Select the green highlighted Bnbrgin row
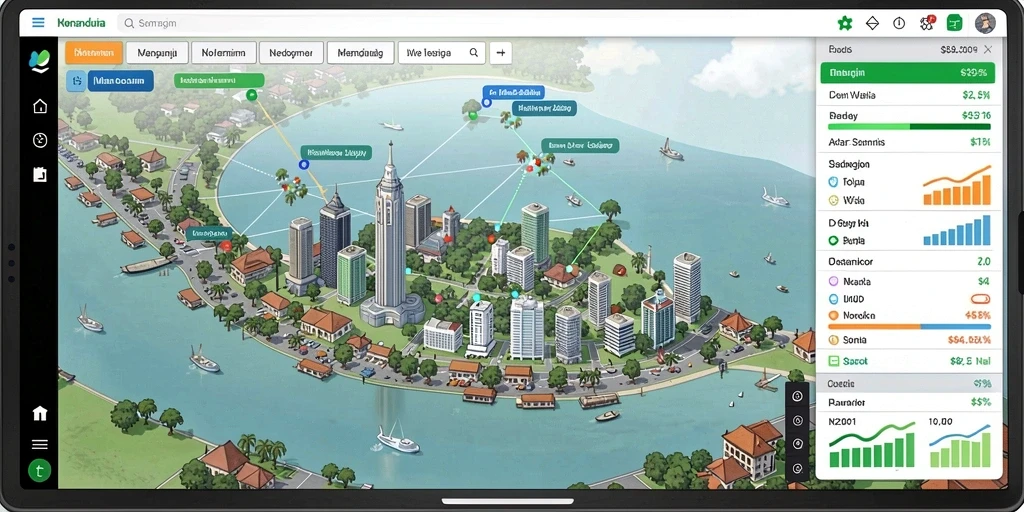The height and width of the screenshot is (512, 1024). pos(908,72)
